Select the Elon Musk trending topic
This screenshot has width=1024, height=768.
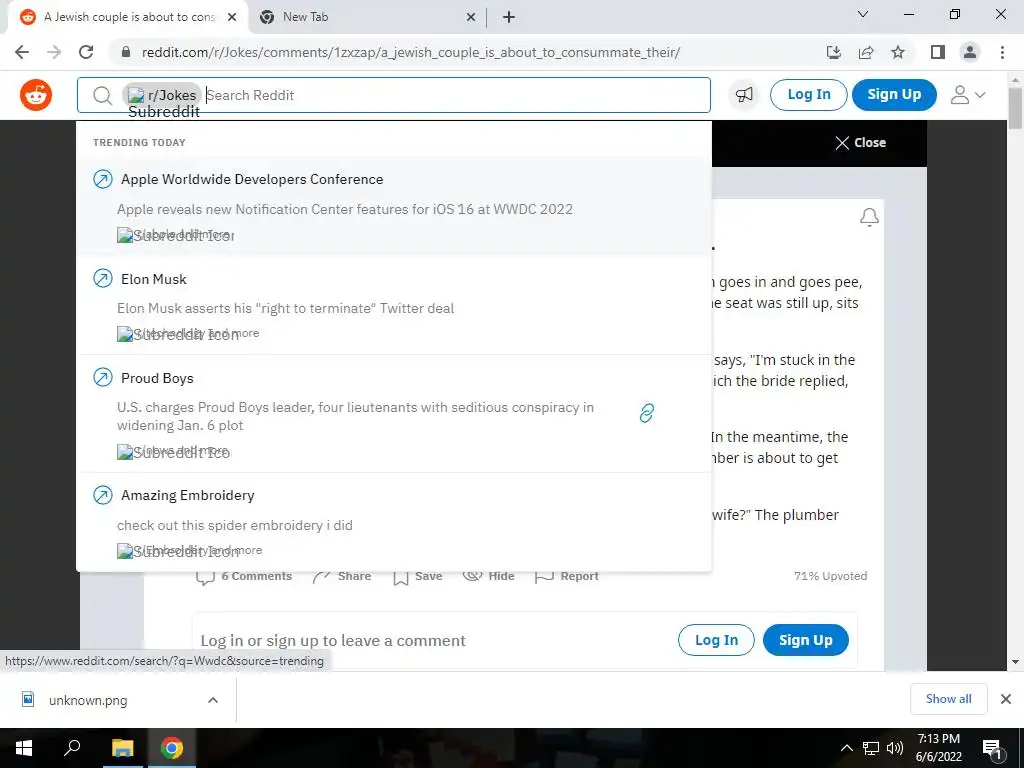tap(153, 279)
